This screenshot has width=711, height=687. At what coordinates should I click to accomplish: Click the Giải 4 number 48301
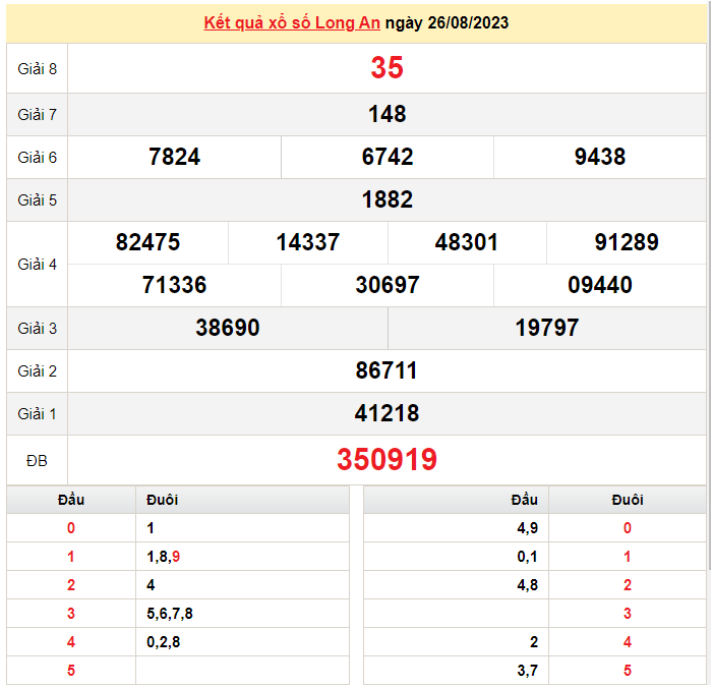(x=467, y=242)
